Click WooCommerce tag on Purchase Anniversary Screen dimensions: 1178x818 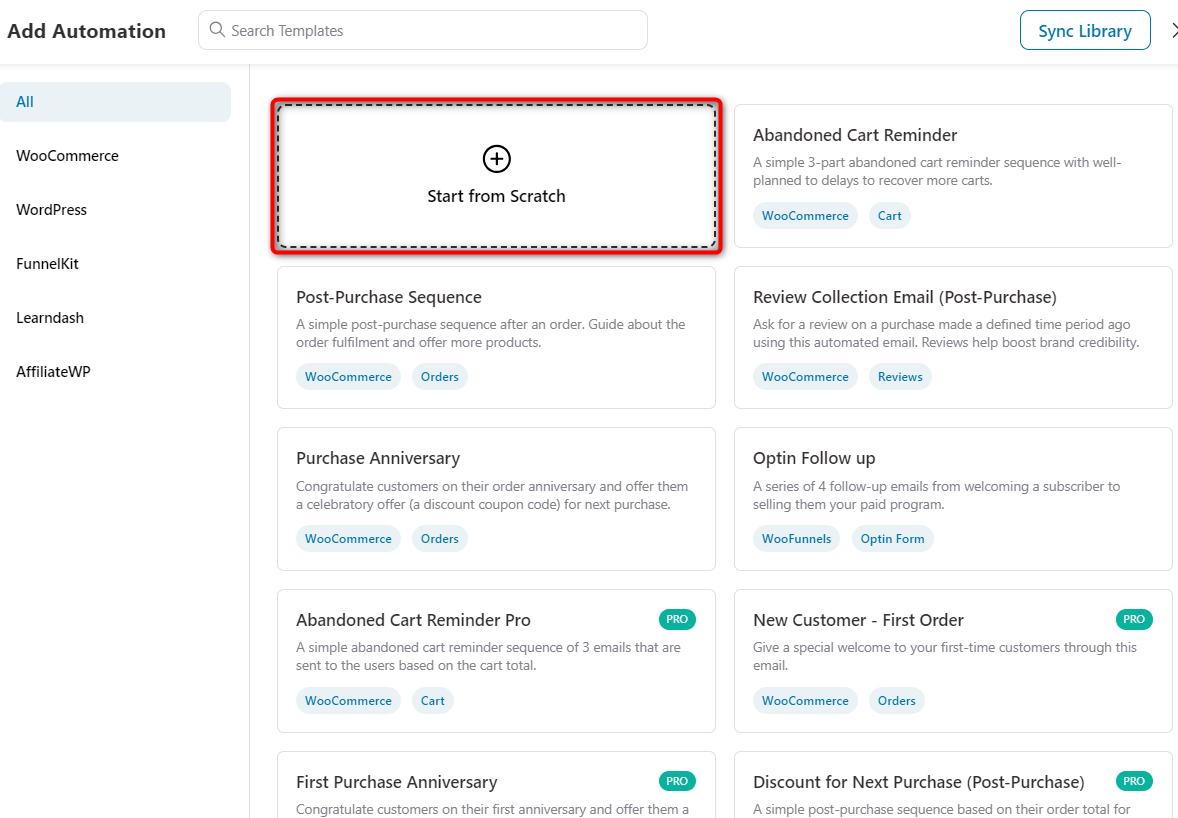348,539
